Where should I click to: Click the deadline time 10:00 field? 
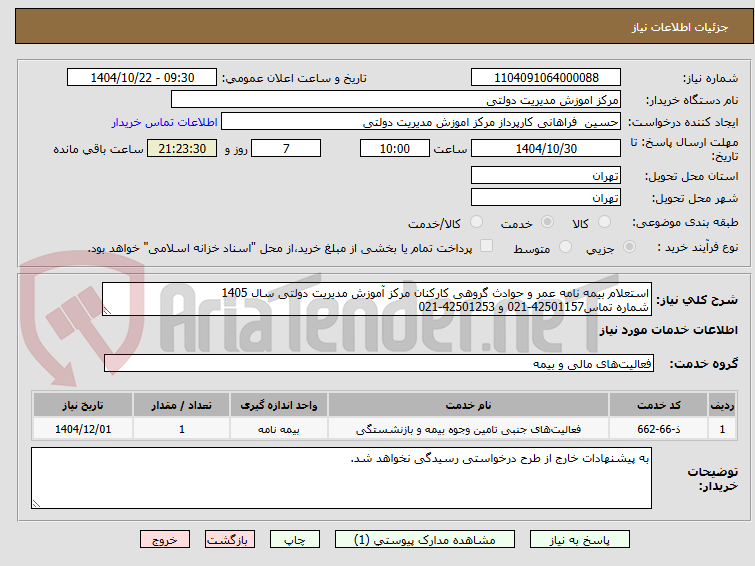395,148
